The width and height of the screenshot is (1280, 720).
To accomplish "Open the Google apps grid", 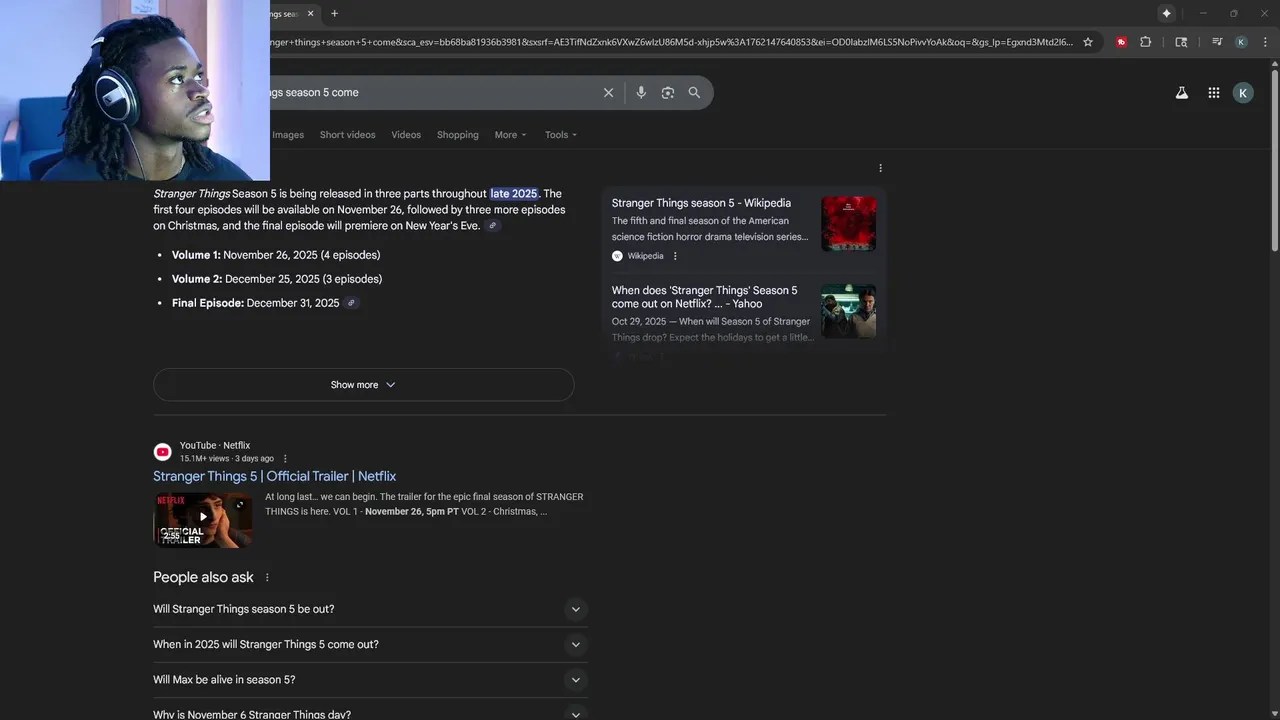I will (x=1213, y=93).
